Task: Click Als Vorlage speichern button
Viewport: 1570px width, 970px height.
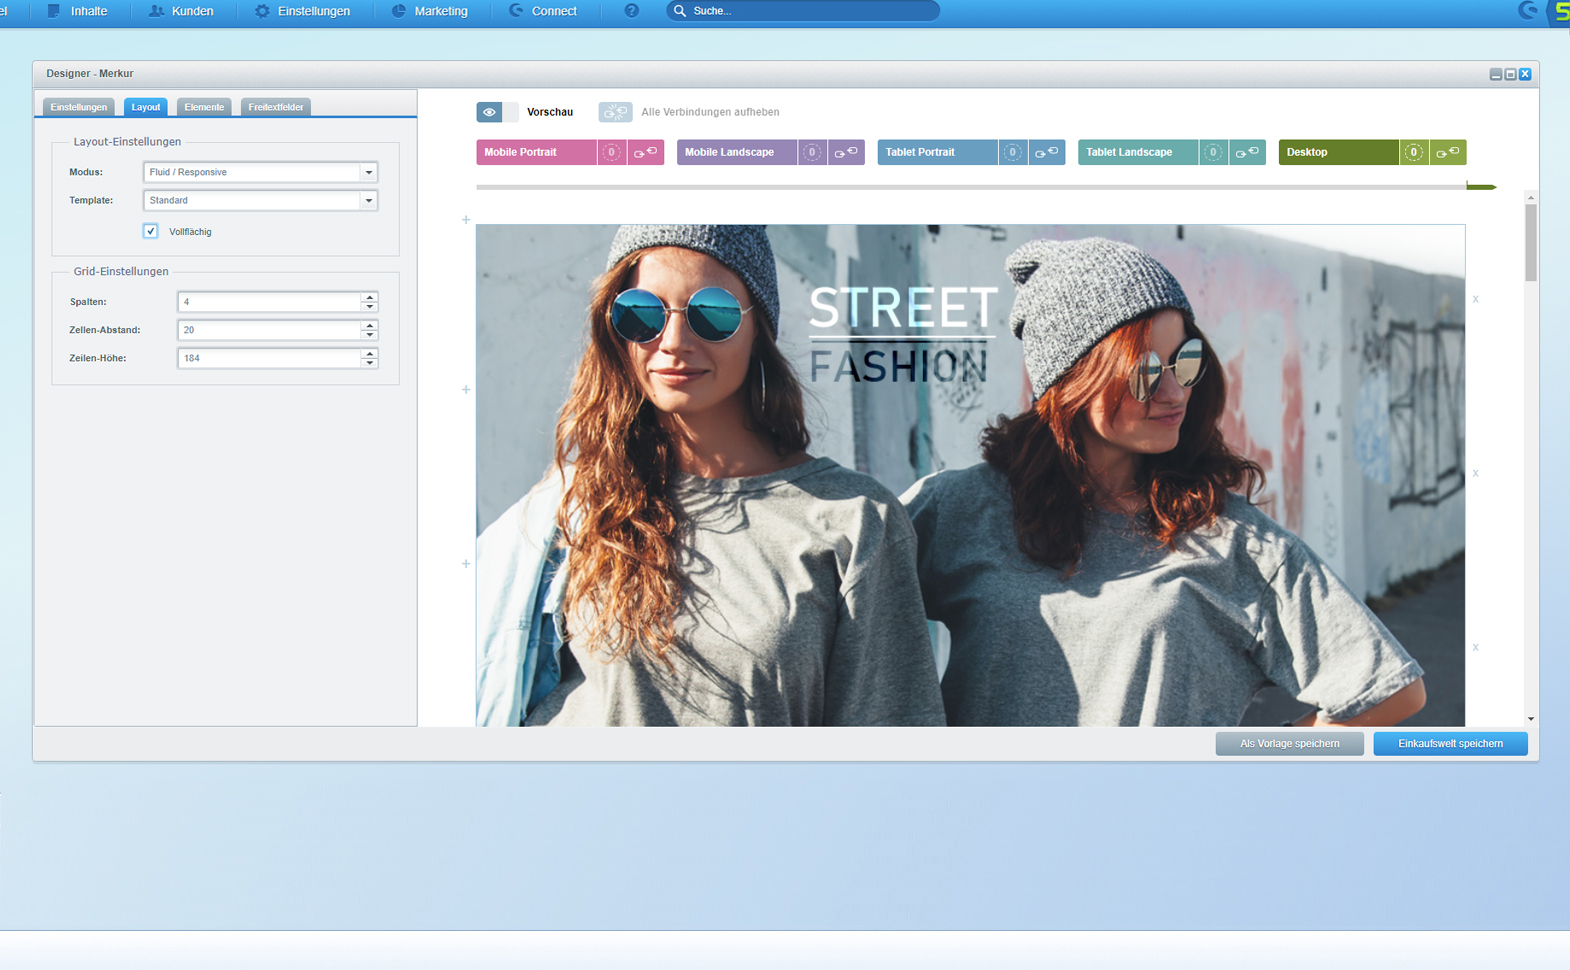Action: [x=1289, y=744]
